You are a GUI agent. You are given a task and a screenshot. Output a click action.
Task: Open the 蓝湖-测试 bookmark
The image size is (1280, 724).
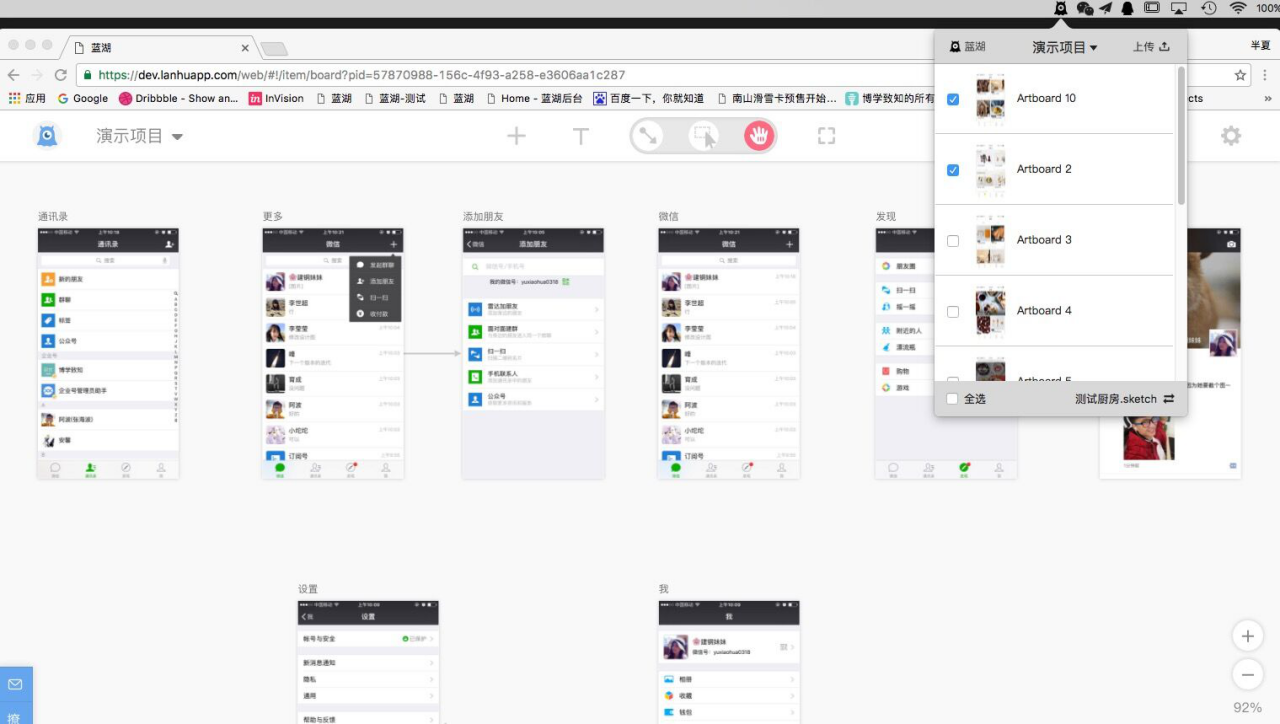pos(395,98)
